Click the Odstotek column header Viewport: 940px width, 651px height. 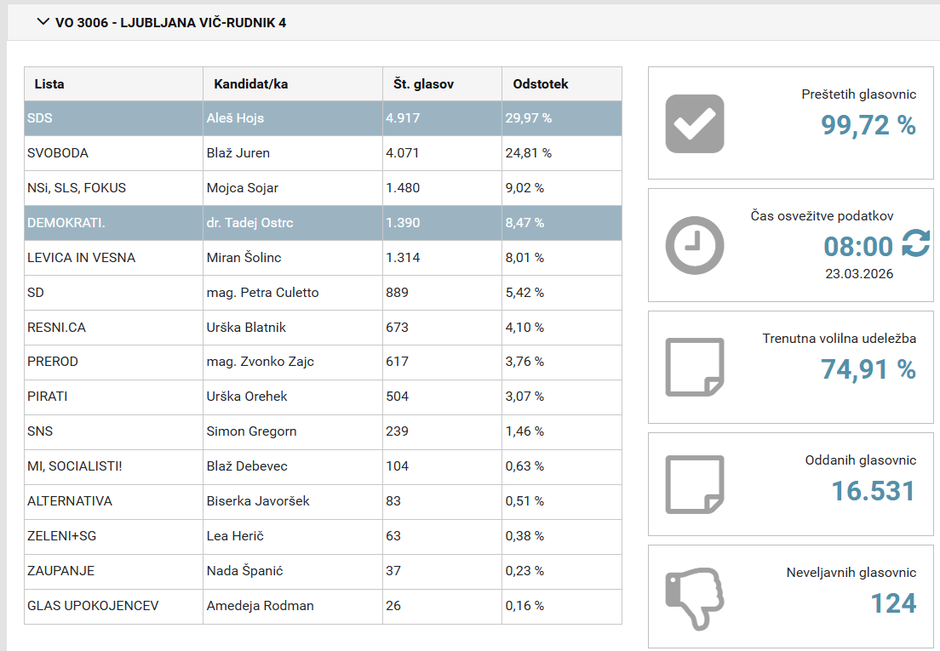point(540,84)
